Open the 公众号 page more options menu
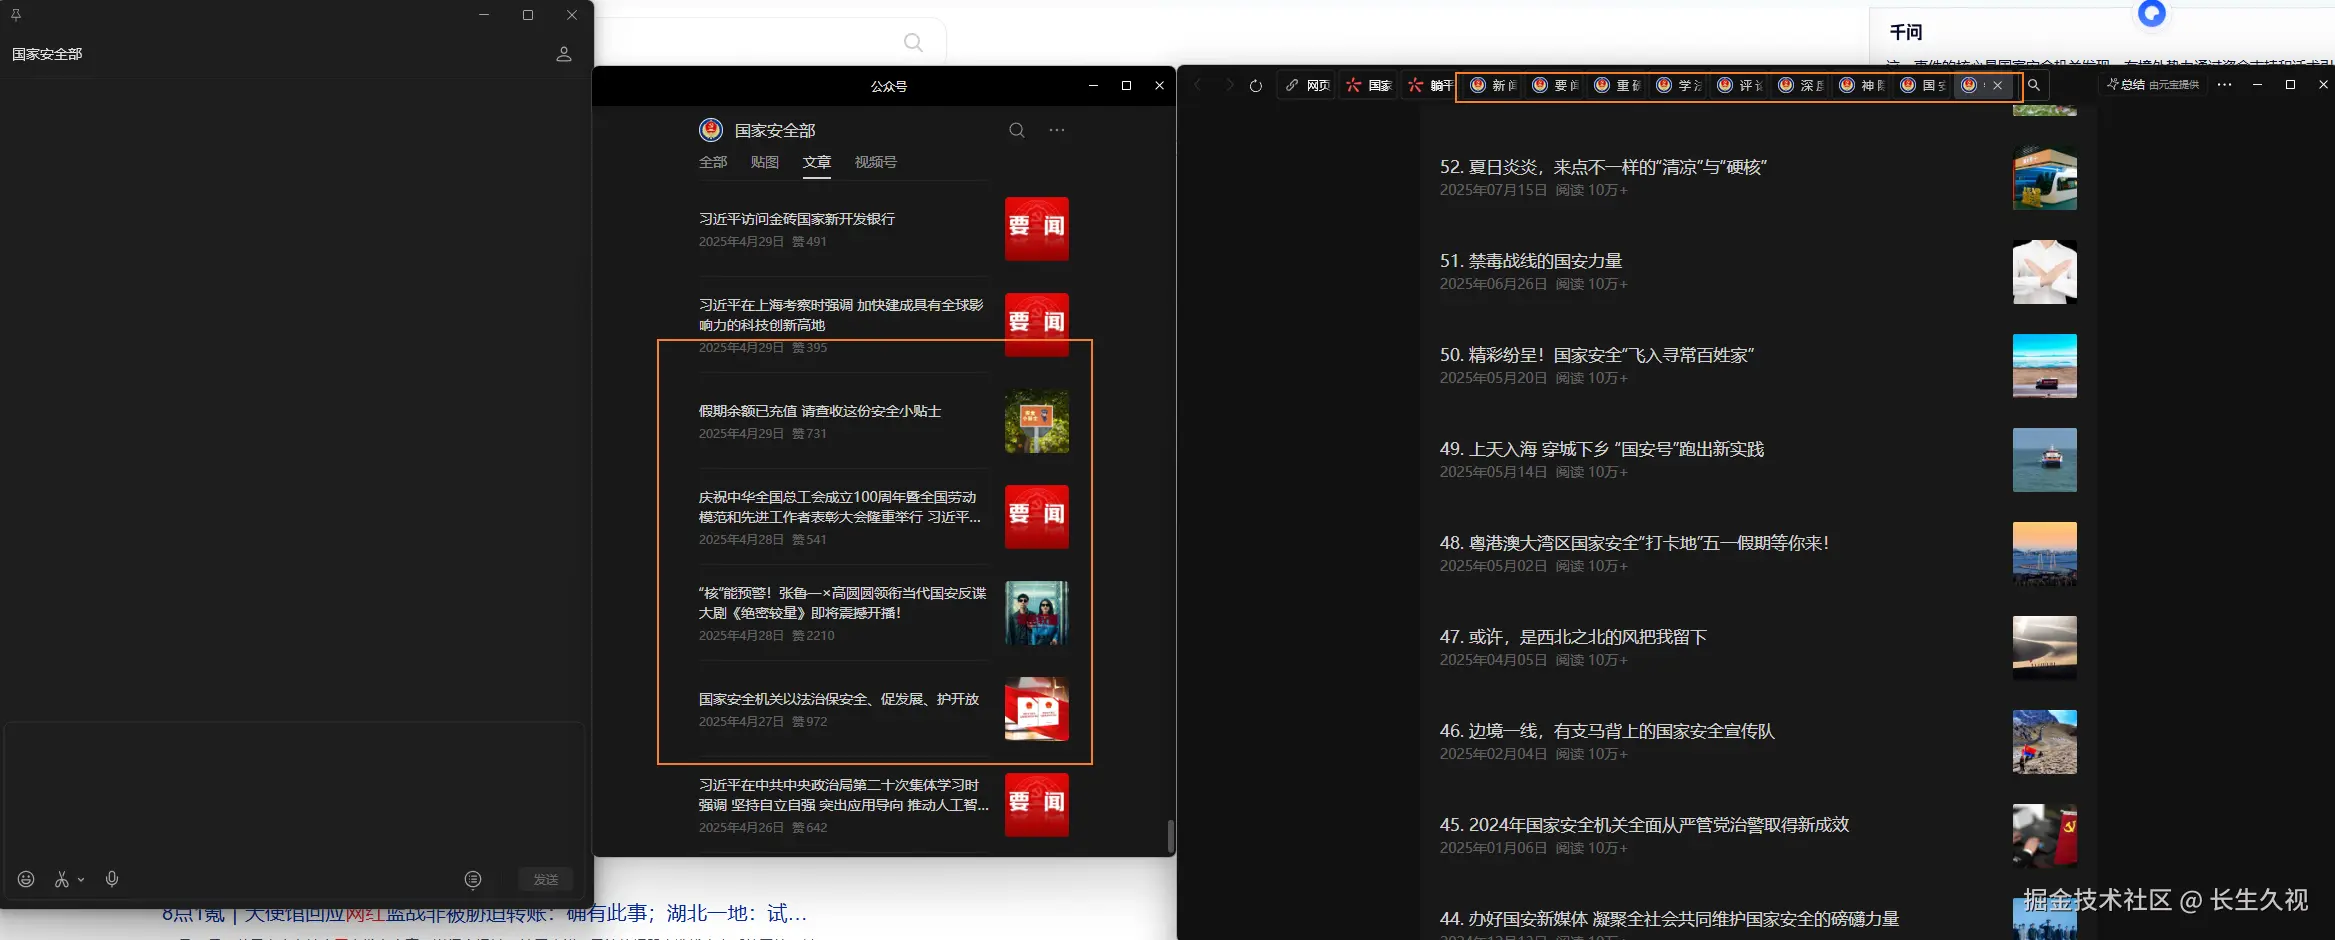Viewport: 2335px width, 940px height. [1057, 130]
